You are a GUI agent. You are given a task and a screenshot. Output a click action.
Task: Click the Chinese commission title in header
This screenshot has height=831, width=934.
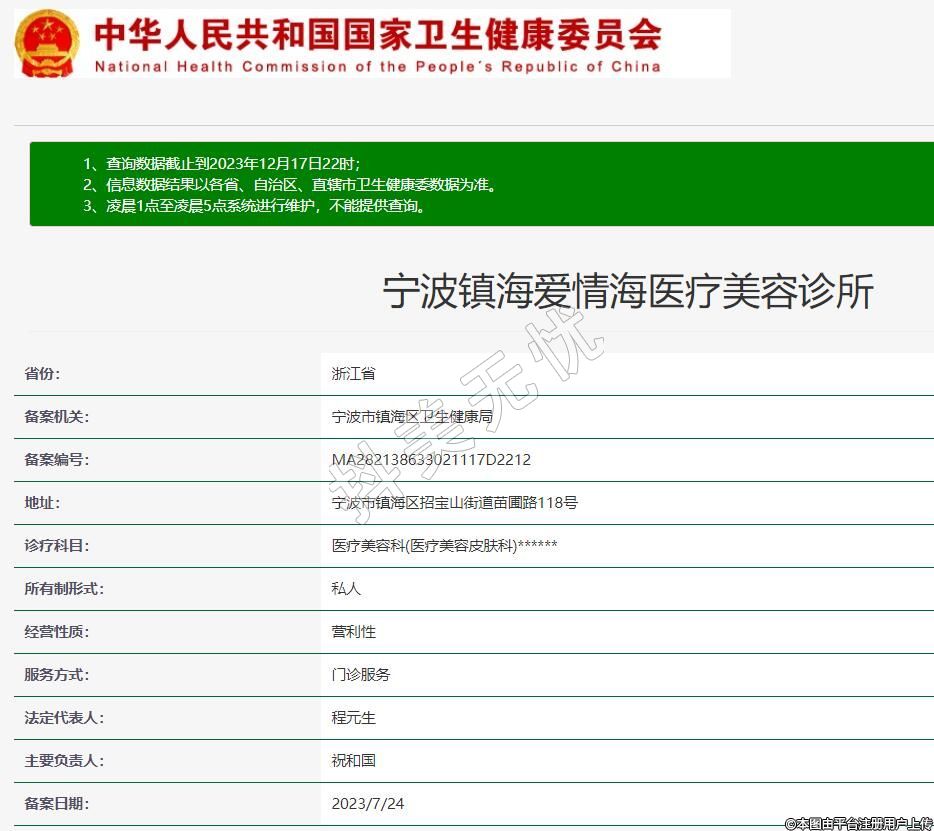pyautogui.click(x=377, y=33)
